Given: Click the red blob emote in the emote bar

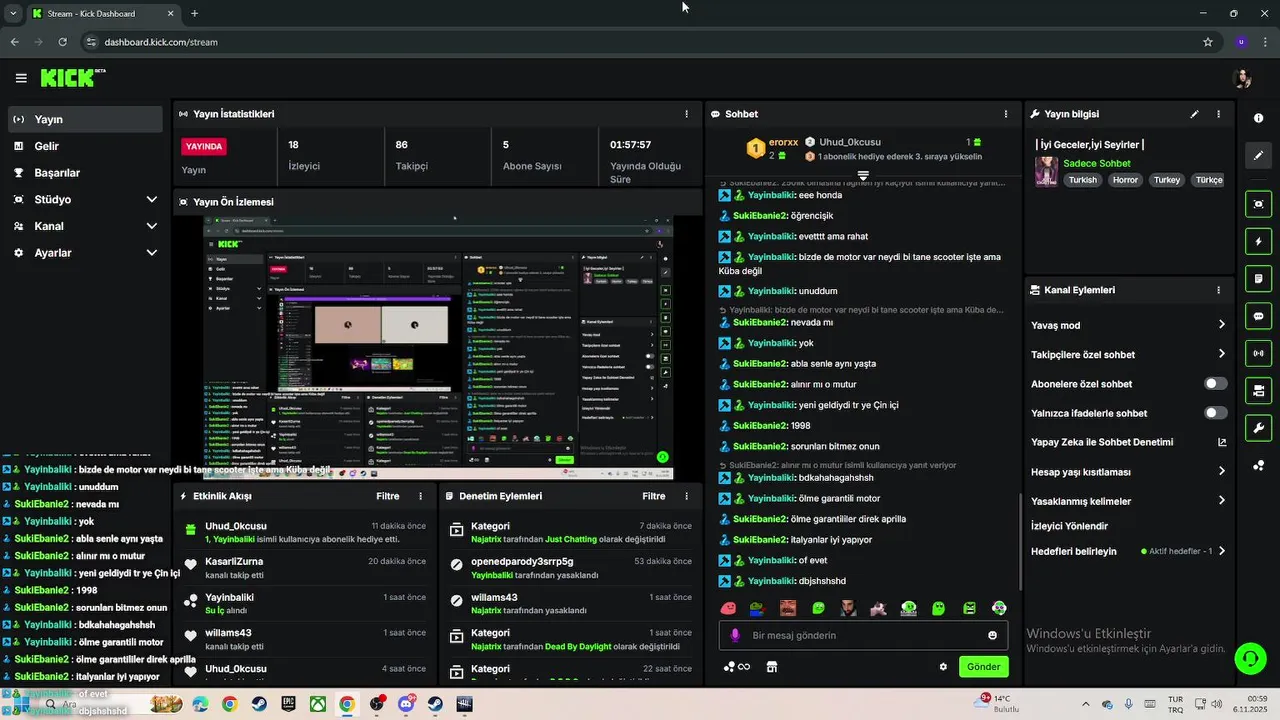Looking at the screenshot, I should 728,608.
